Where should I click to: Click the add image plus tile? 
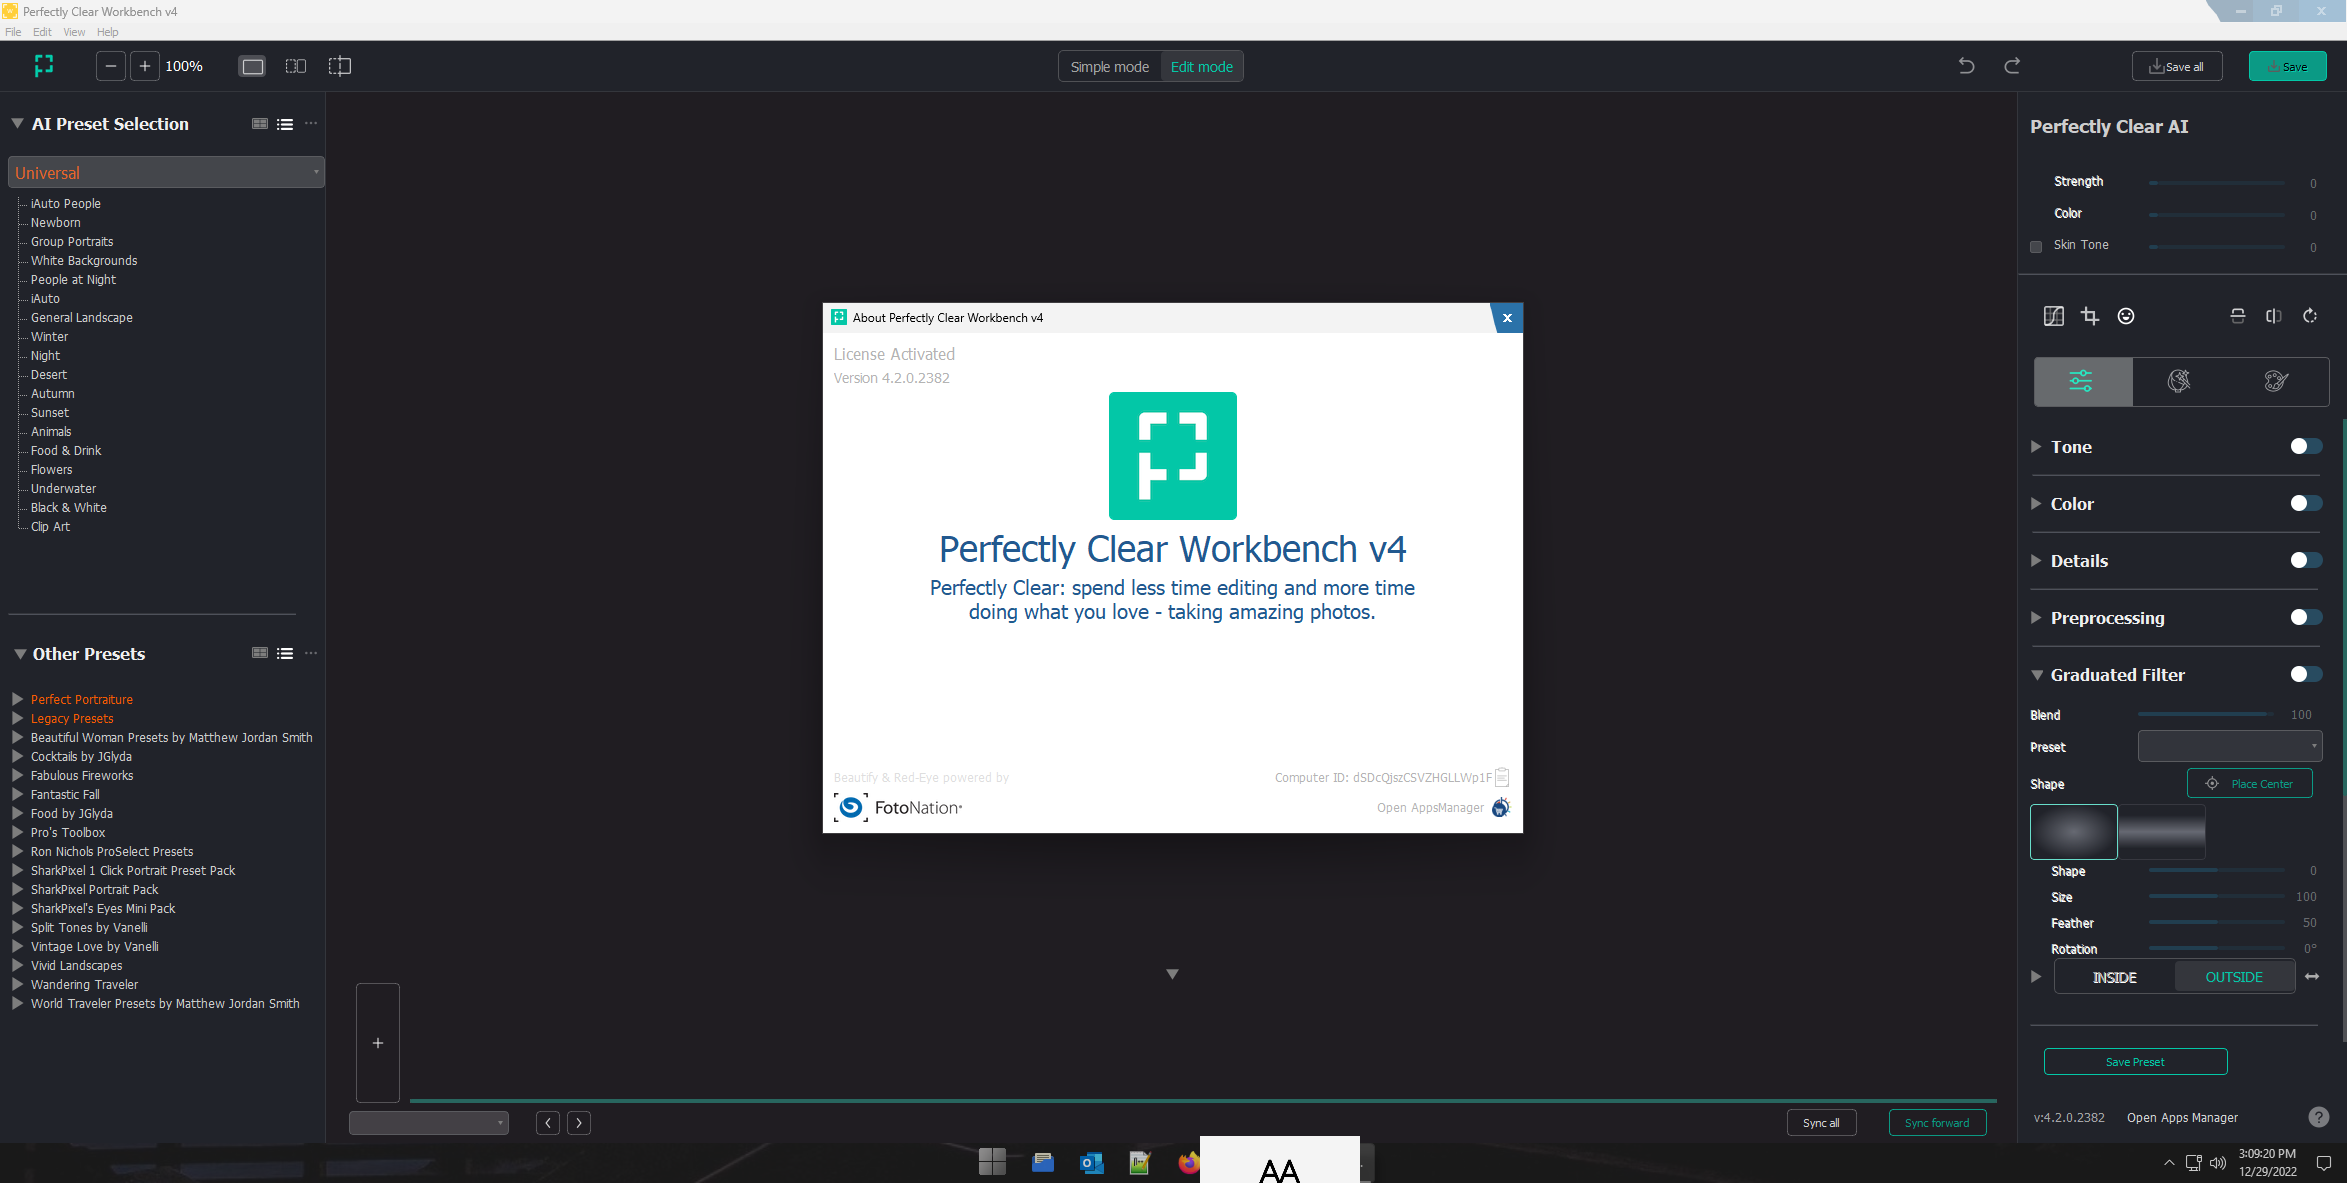pos(378,1043)
